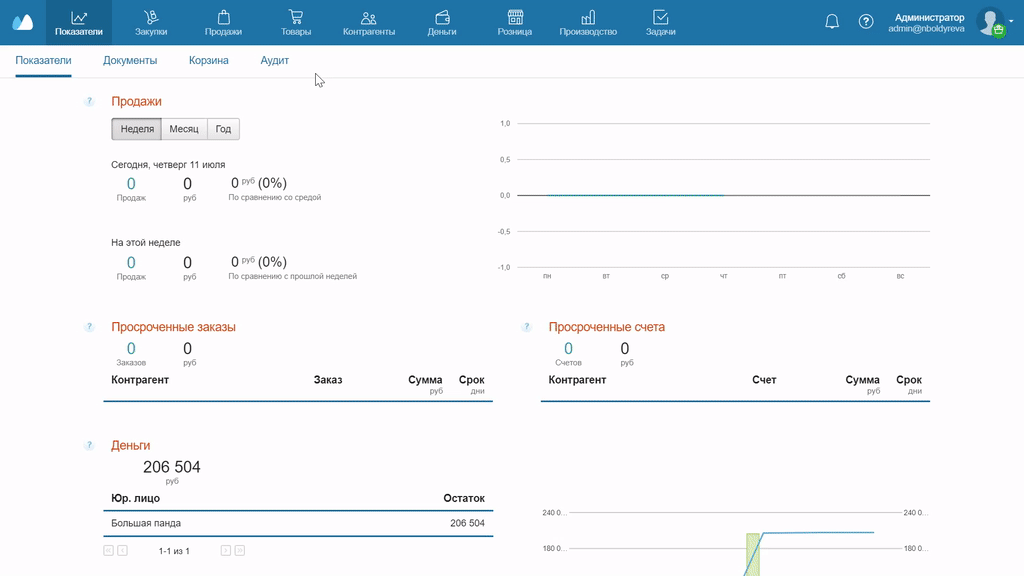The width and height of the screenshot is (1024, 576).
Task: Switch sales period to Месяц
Action: click(x=184, y=129)
